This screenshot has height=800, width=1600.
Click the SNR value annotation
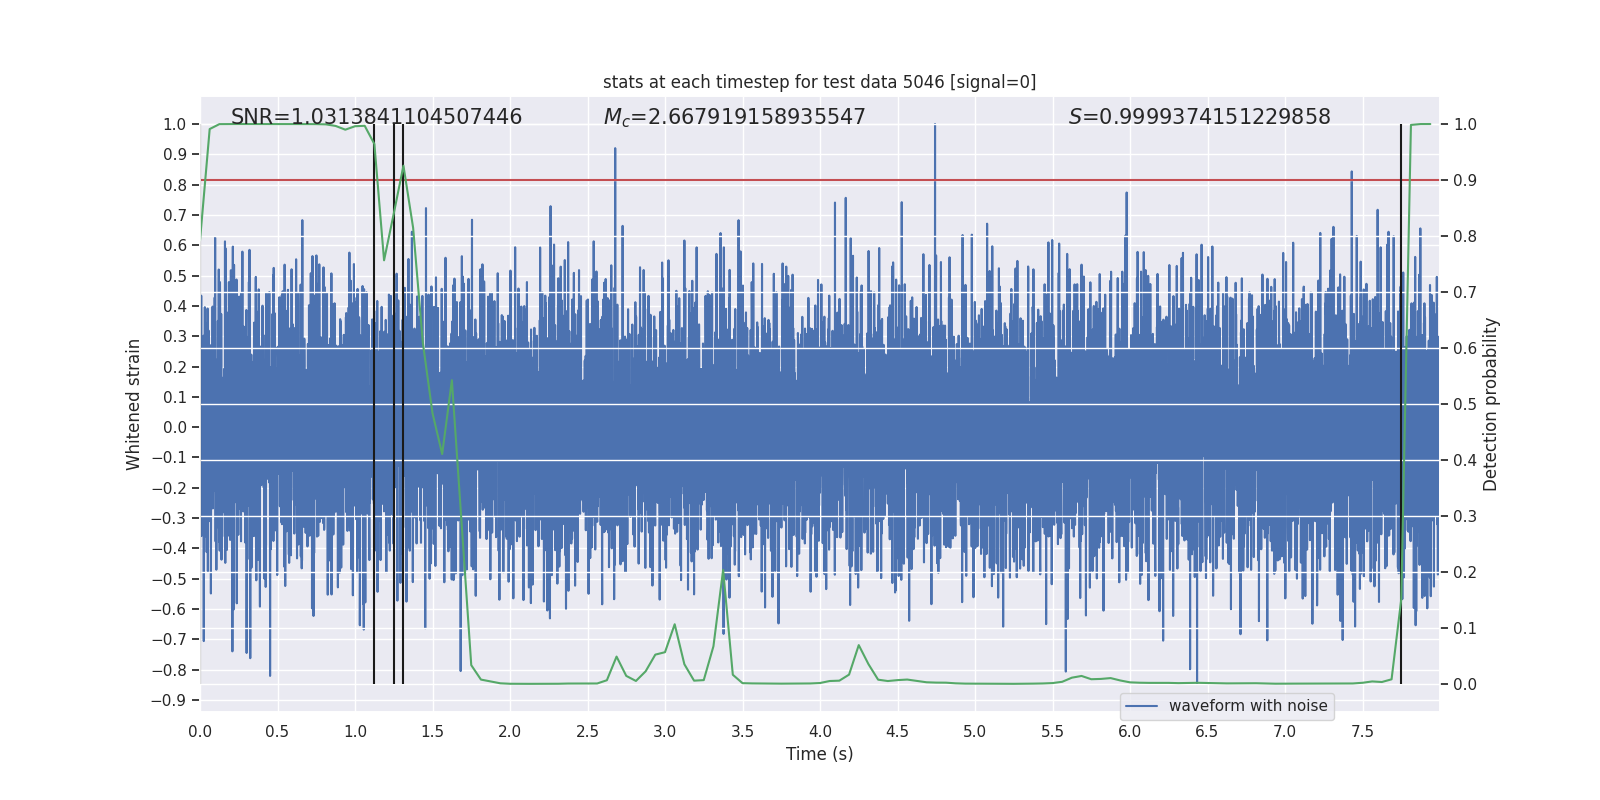pyautogui.click(x=376, y=117)
